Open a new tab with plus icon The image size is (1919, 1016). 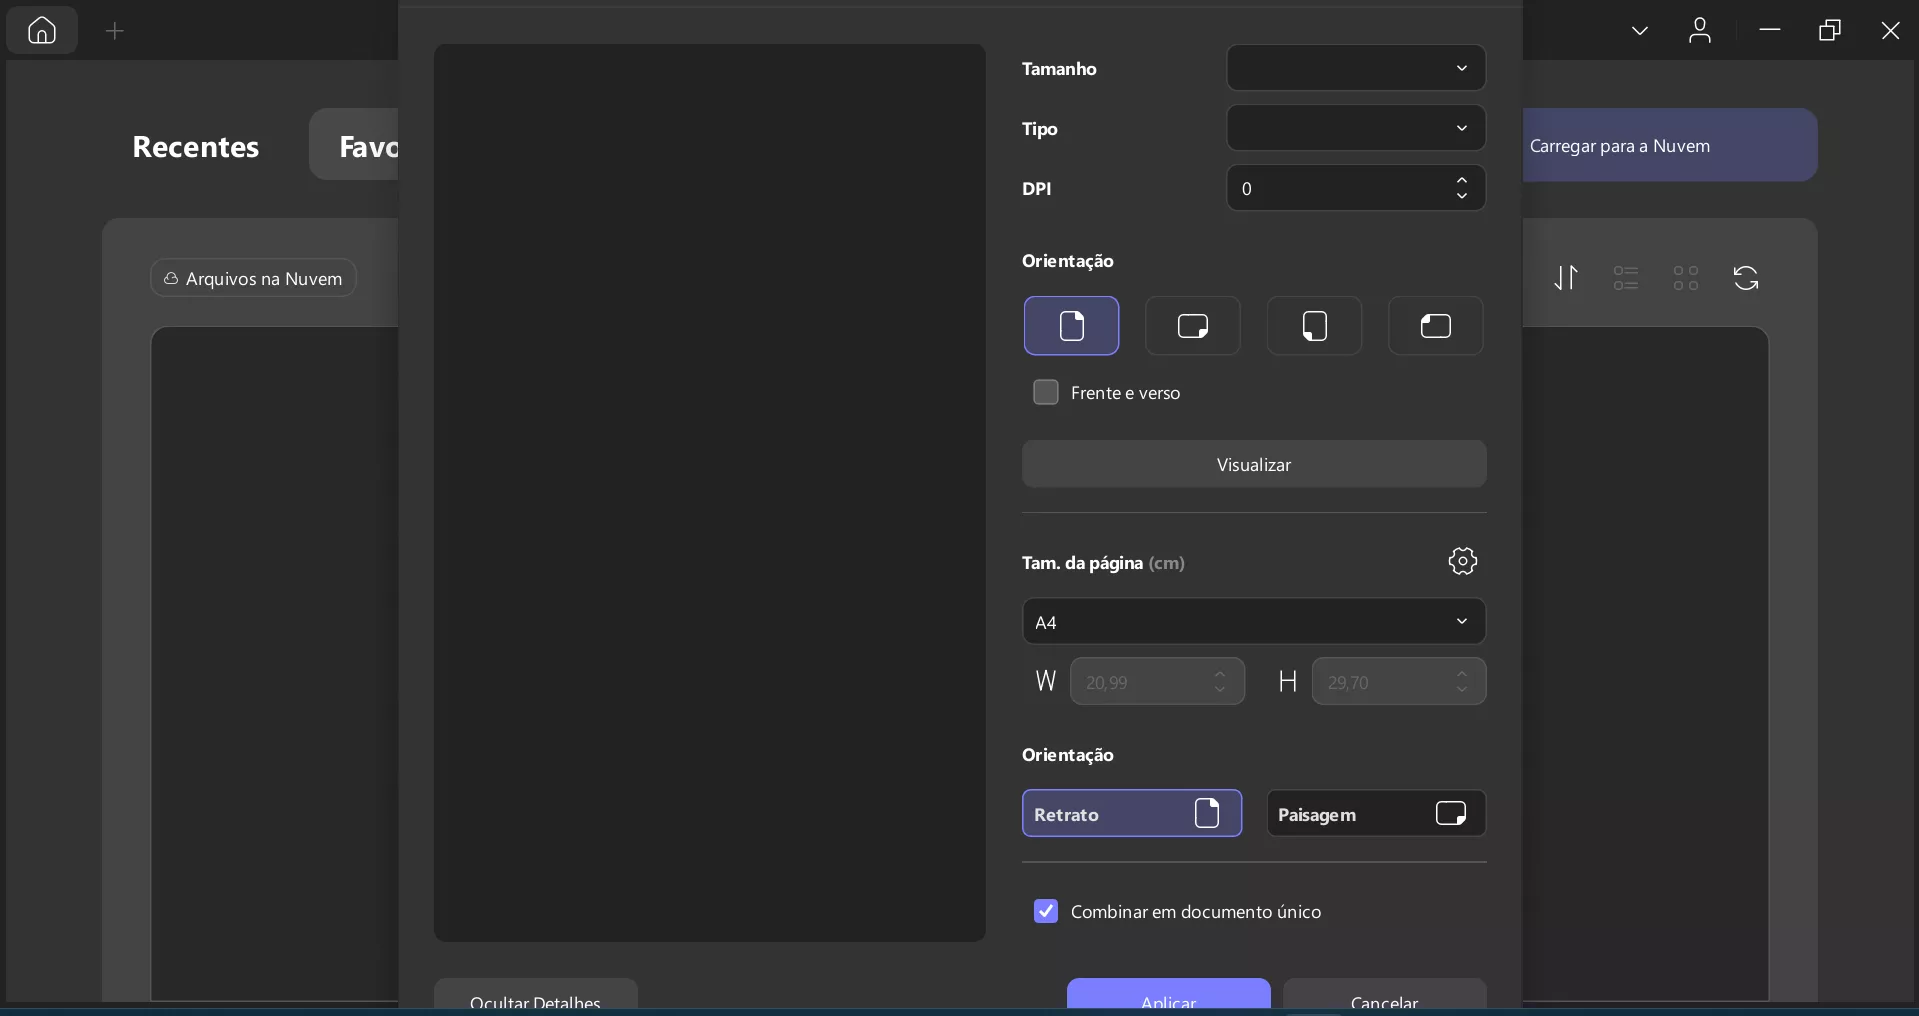click(x=115, y=31)
